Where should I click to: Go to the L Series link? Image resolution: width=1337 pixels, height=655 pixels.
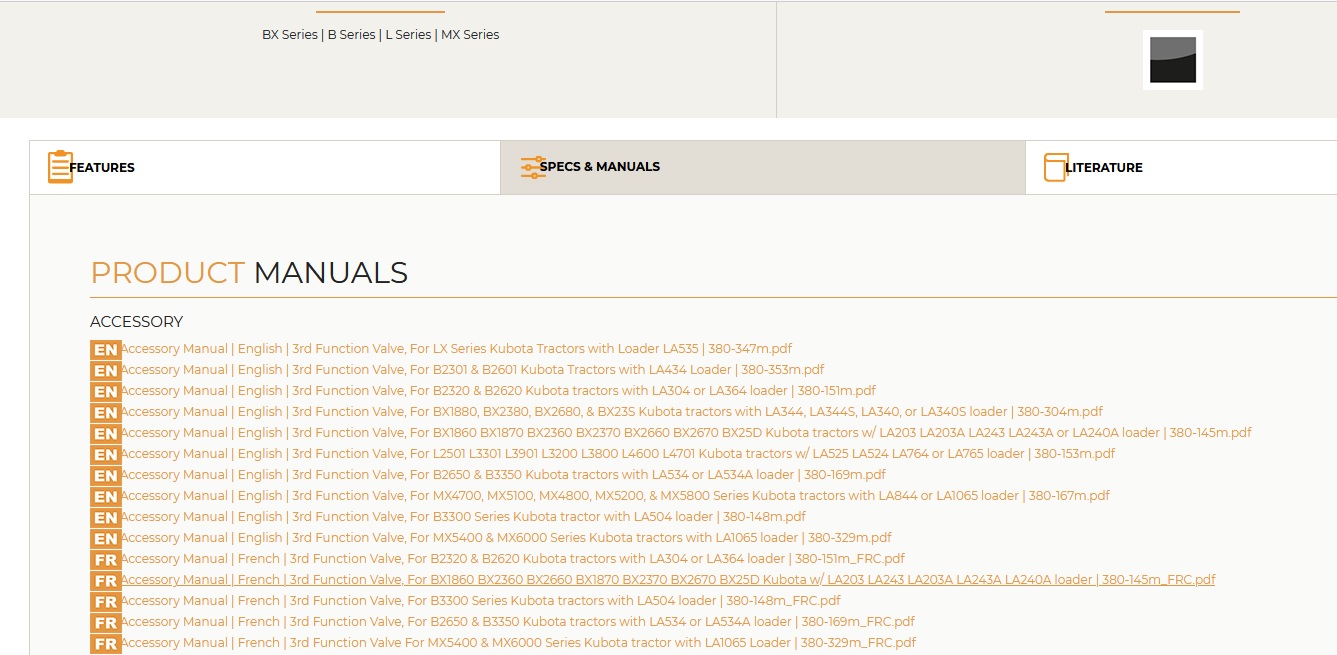click(x=408, y=35)
